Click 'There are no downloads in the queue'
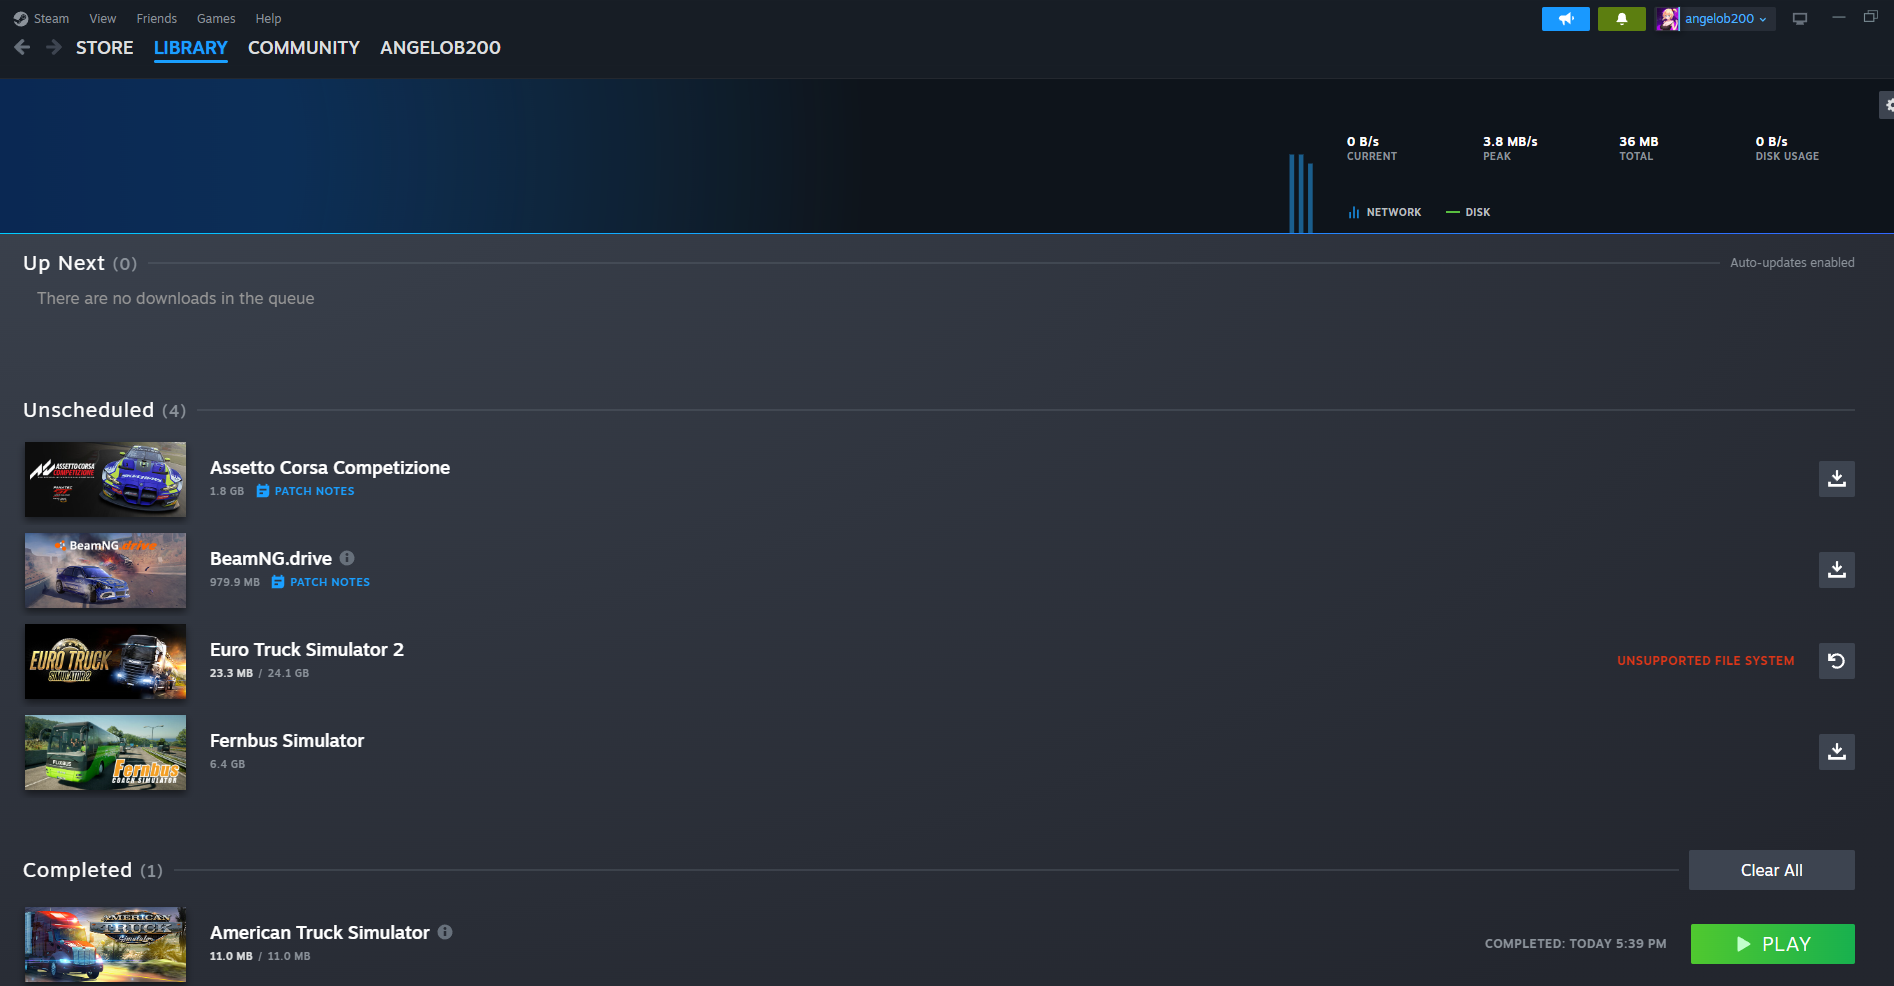1894x986 pixels. coord(176,298)
